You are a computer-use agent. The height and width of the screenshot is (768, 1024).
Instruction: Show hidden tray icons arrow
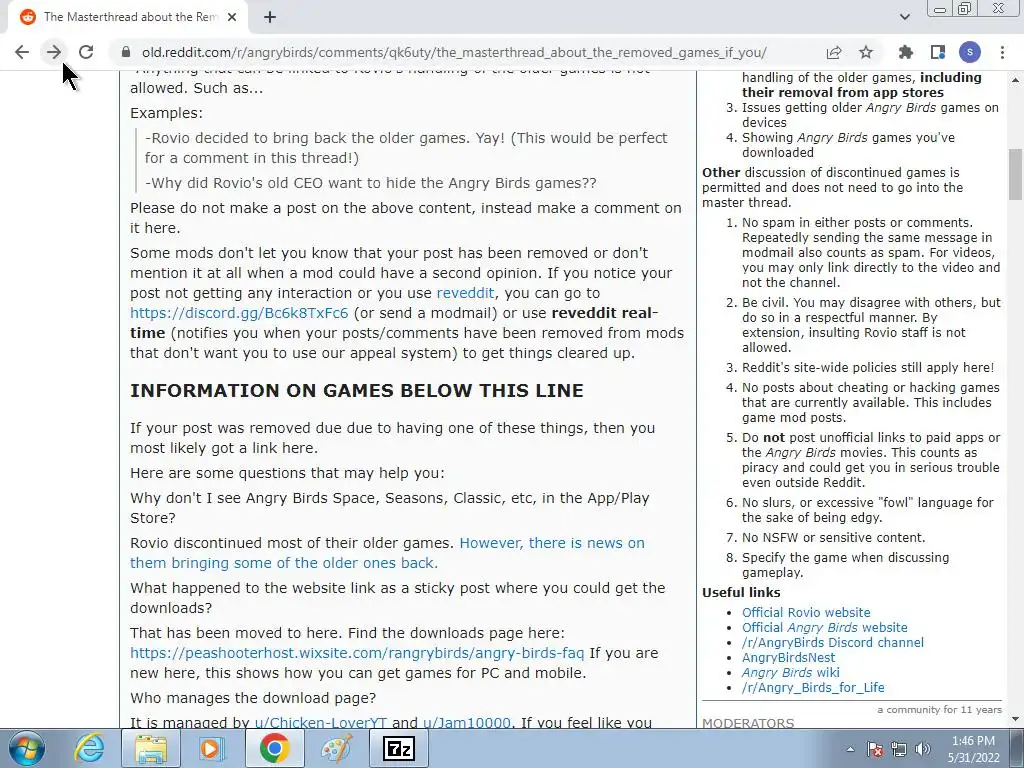tap(850, 749)
